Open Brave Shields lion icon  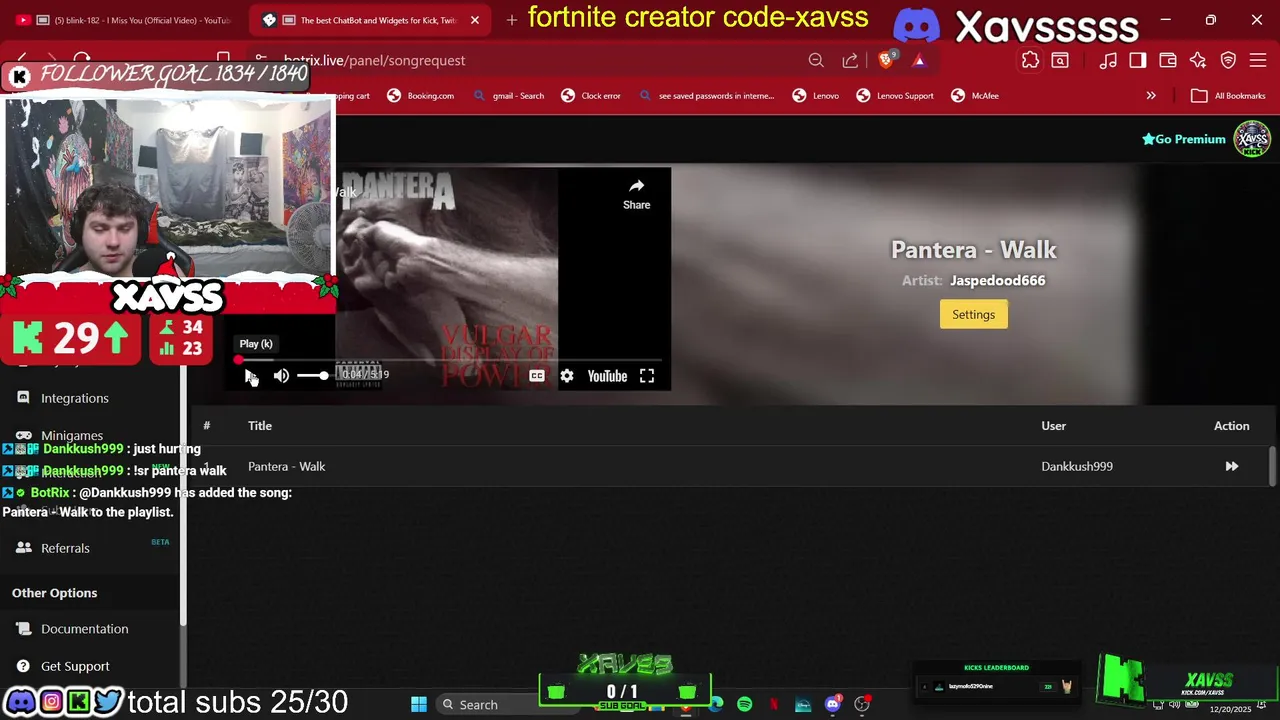tap(886, 60)
